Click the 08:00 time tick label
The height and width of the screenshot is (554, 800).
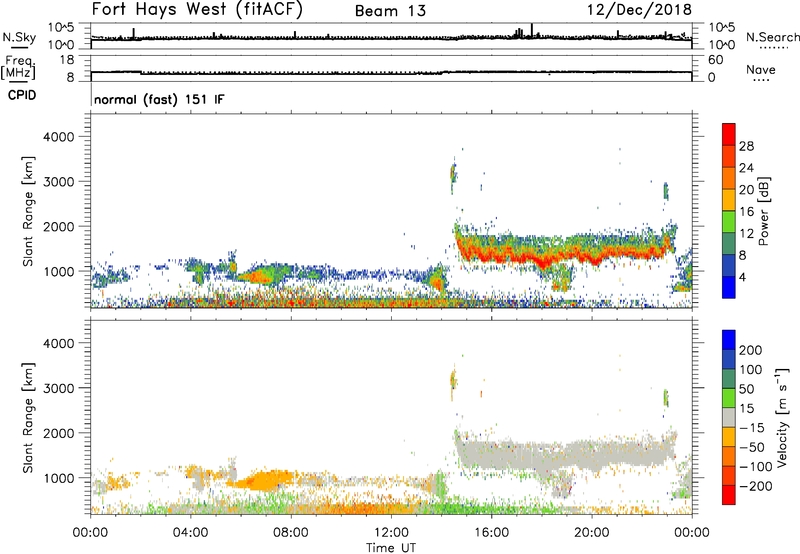291,533
